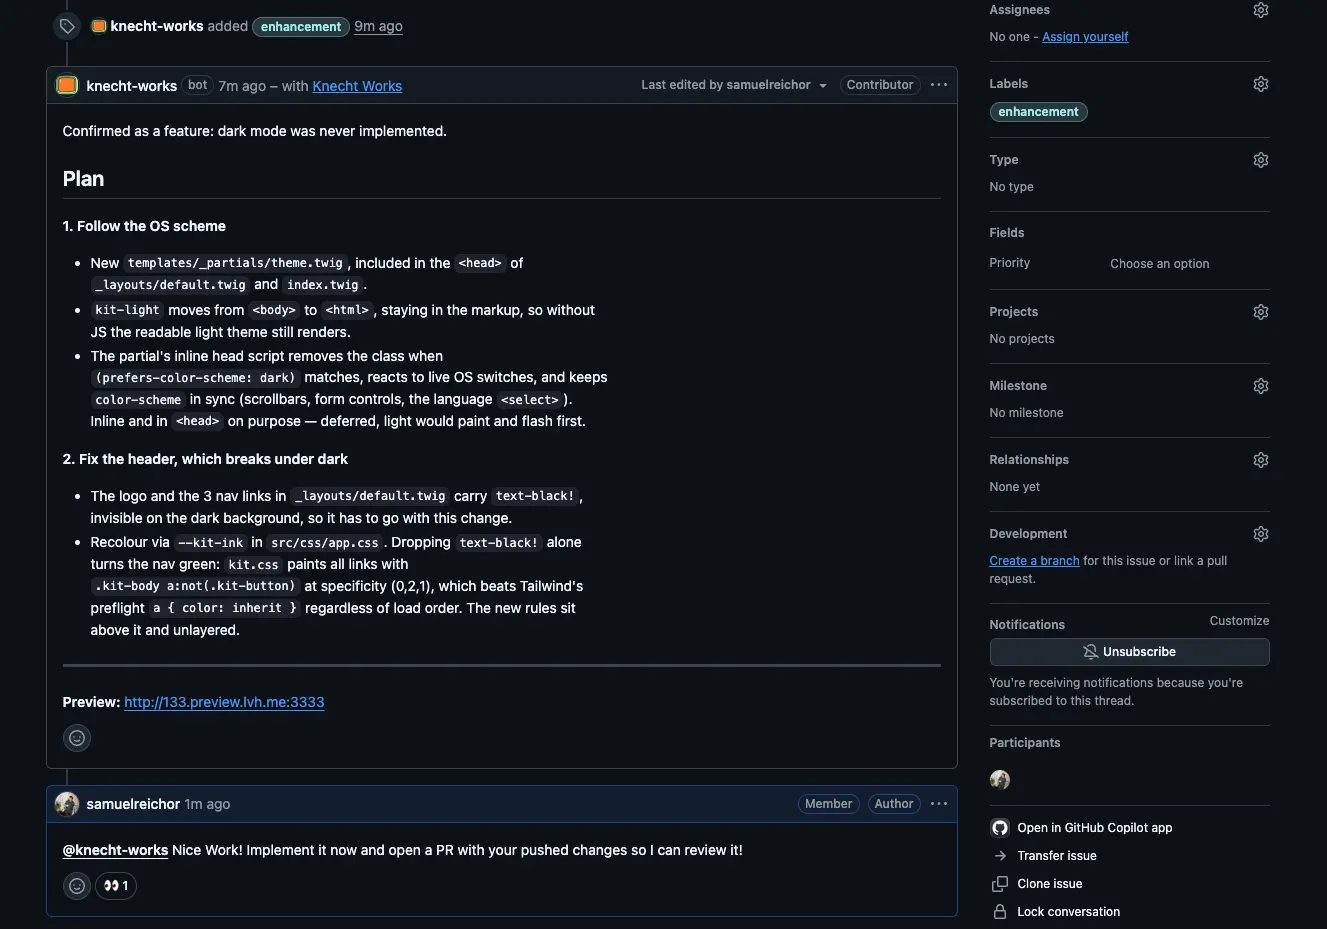This screenshot has height=929, width=1327.
Task: Click enhancement label in timeline event
Action: (301, 27)
